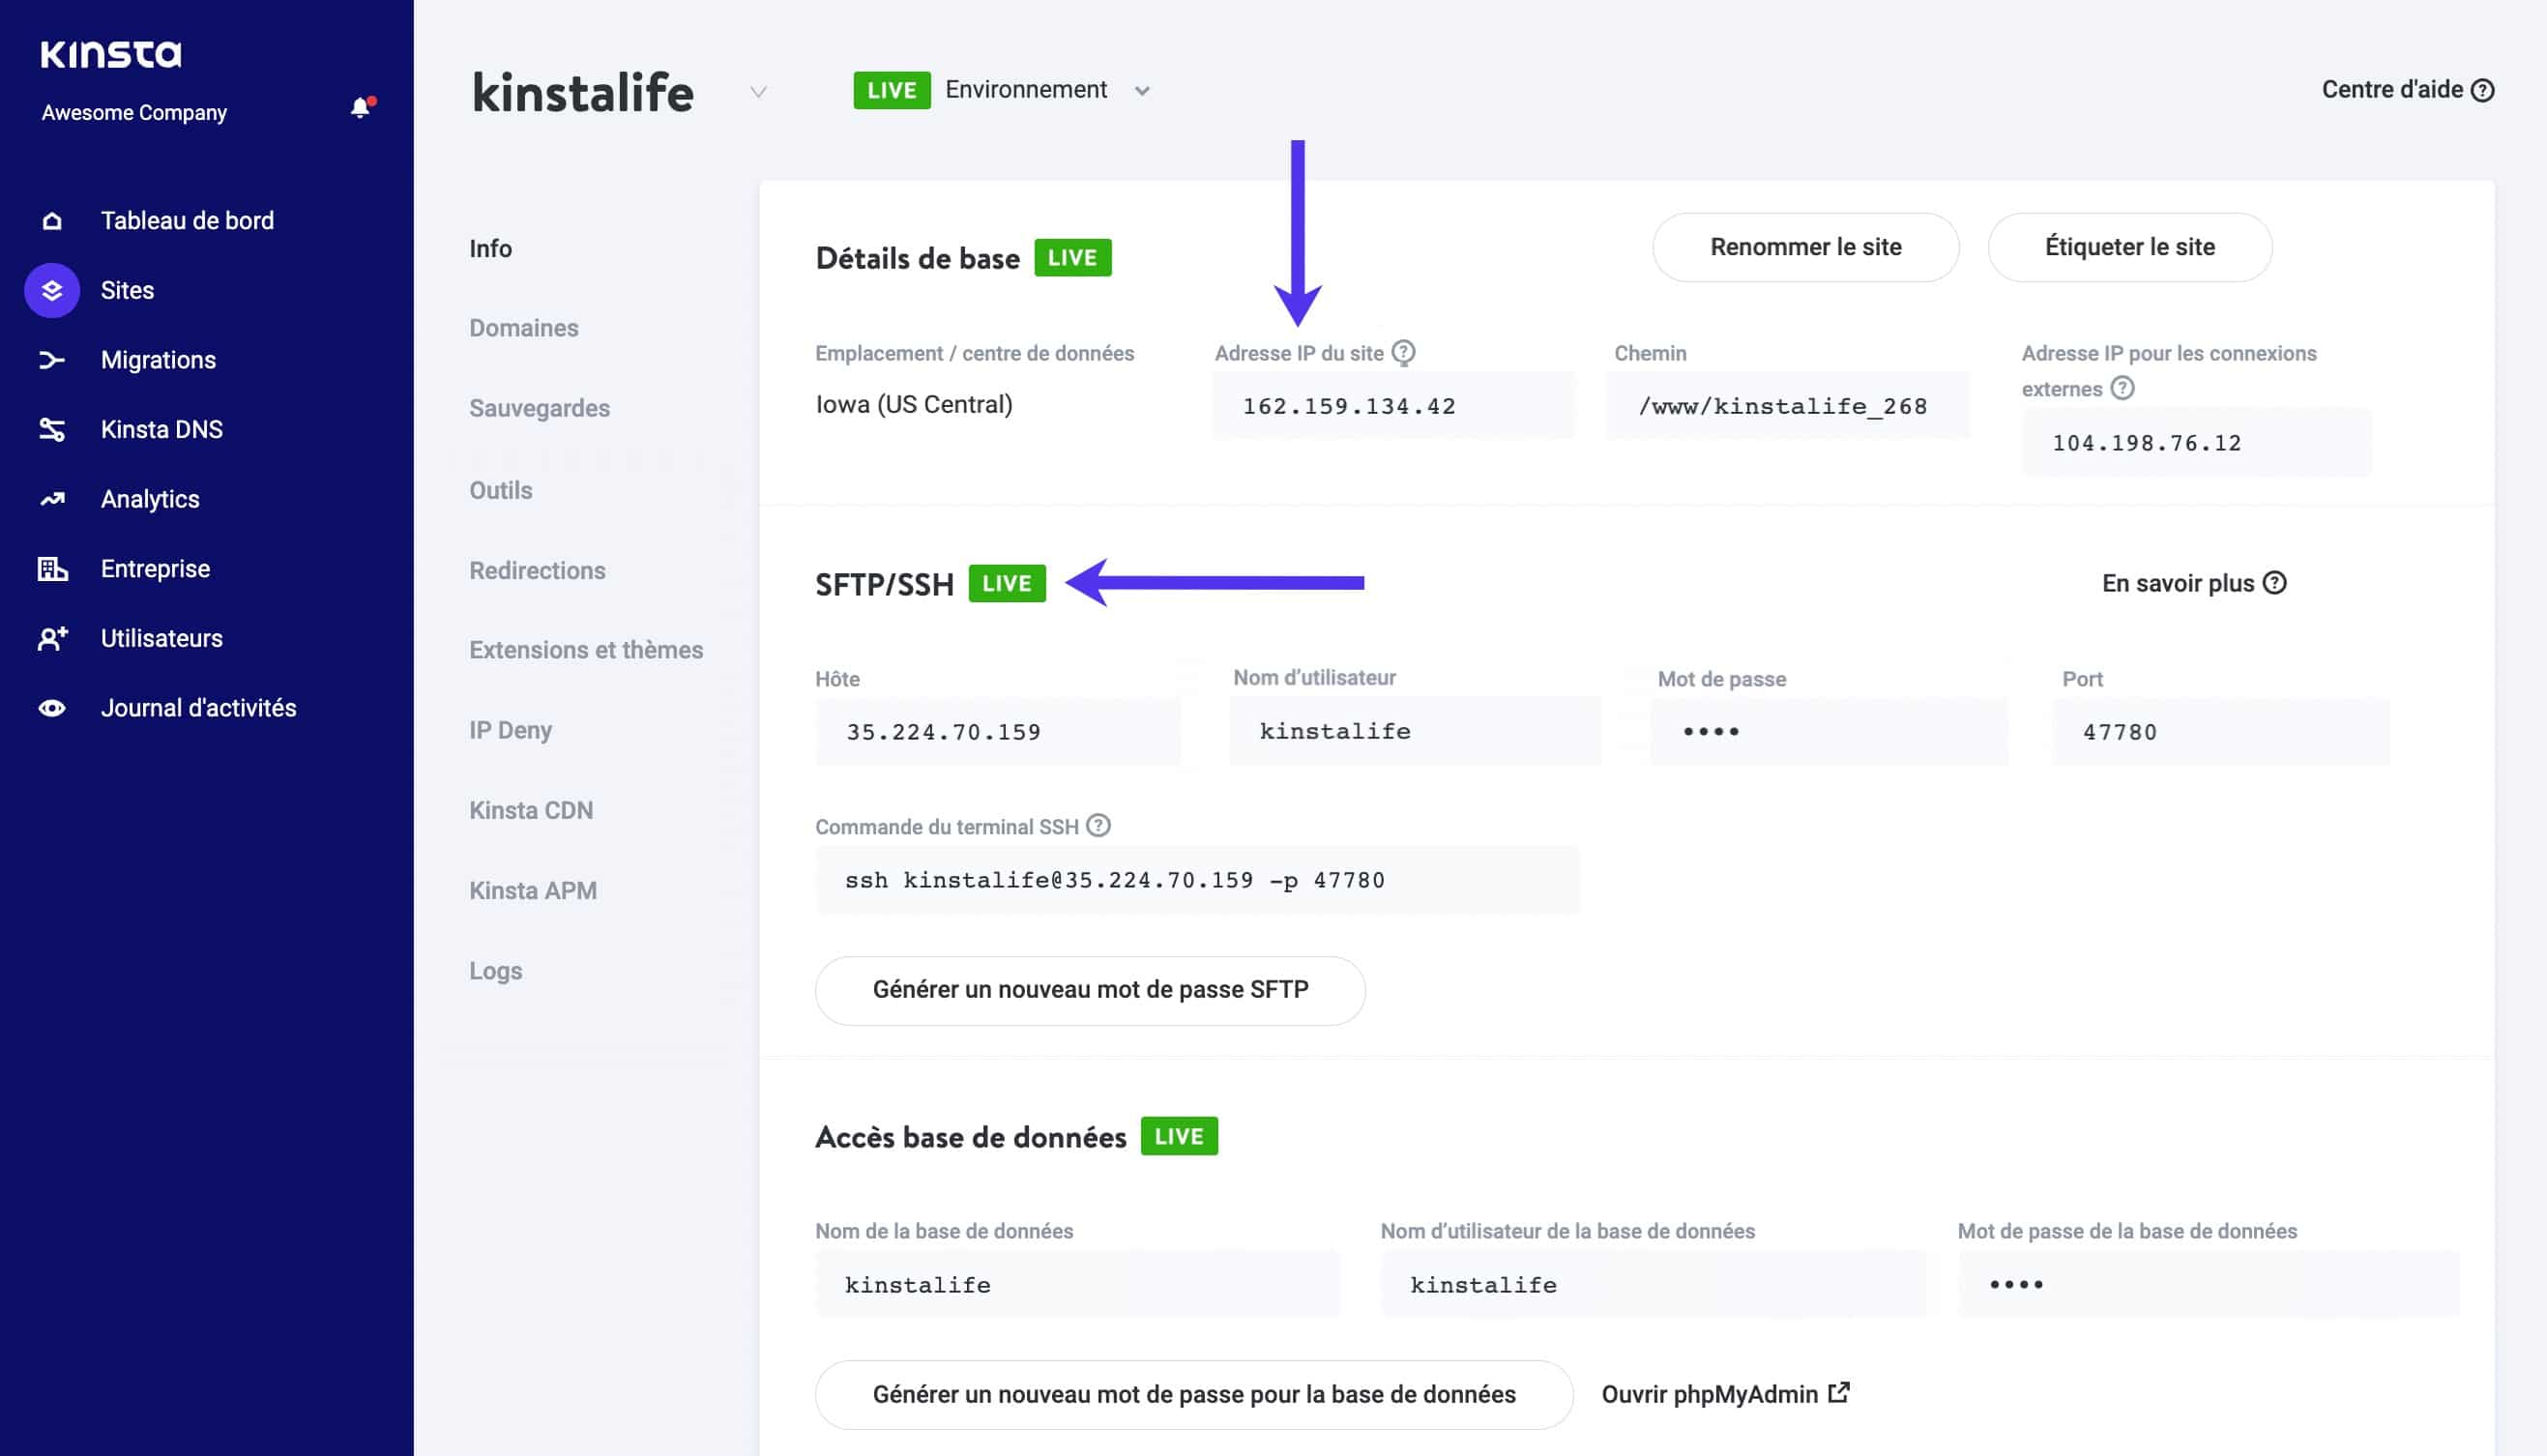The image size is (2547, 1456).
Task: View the Journal d'activités
Action: click(x=197, y=707)
